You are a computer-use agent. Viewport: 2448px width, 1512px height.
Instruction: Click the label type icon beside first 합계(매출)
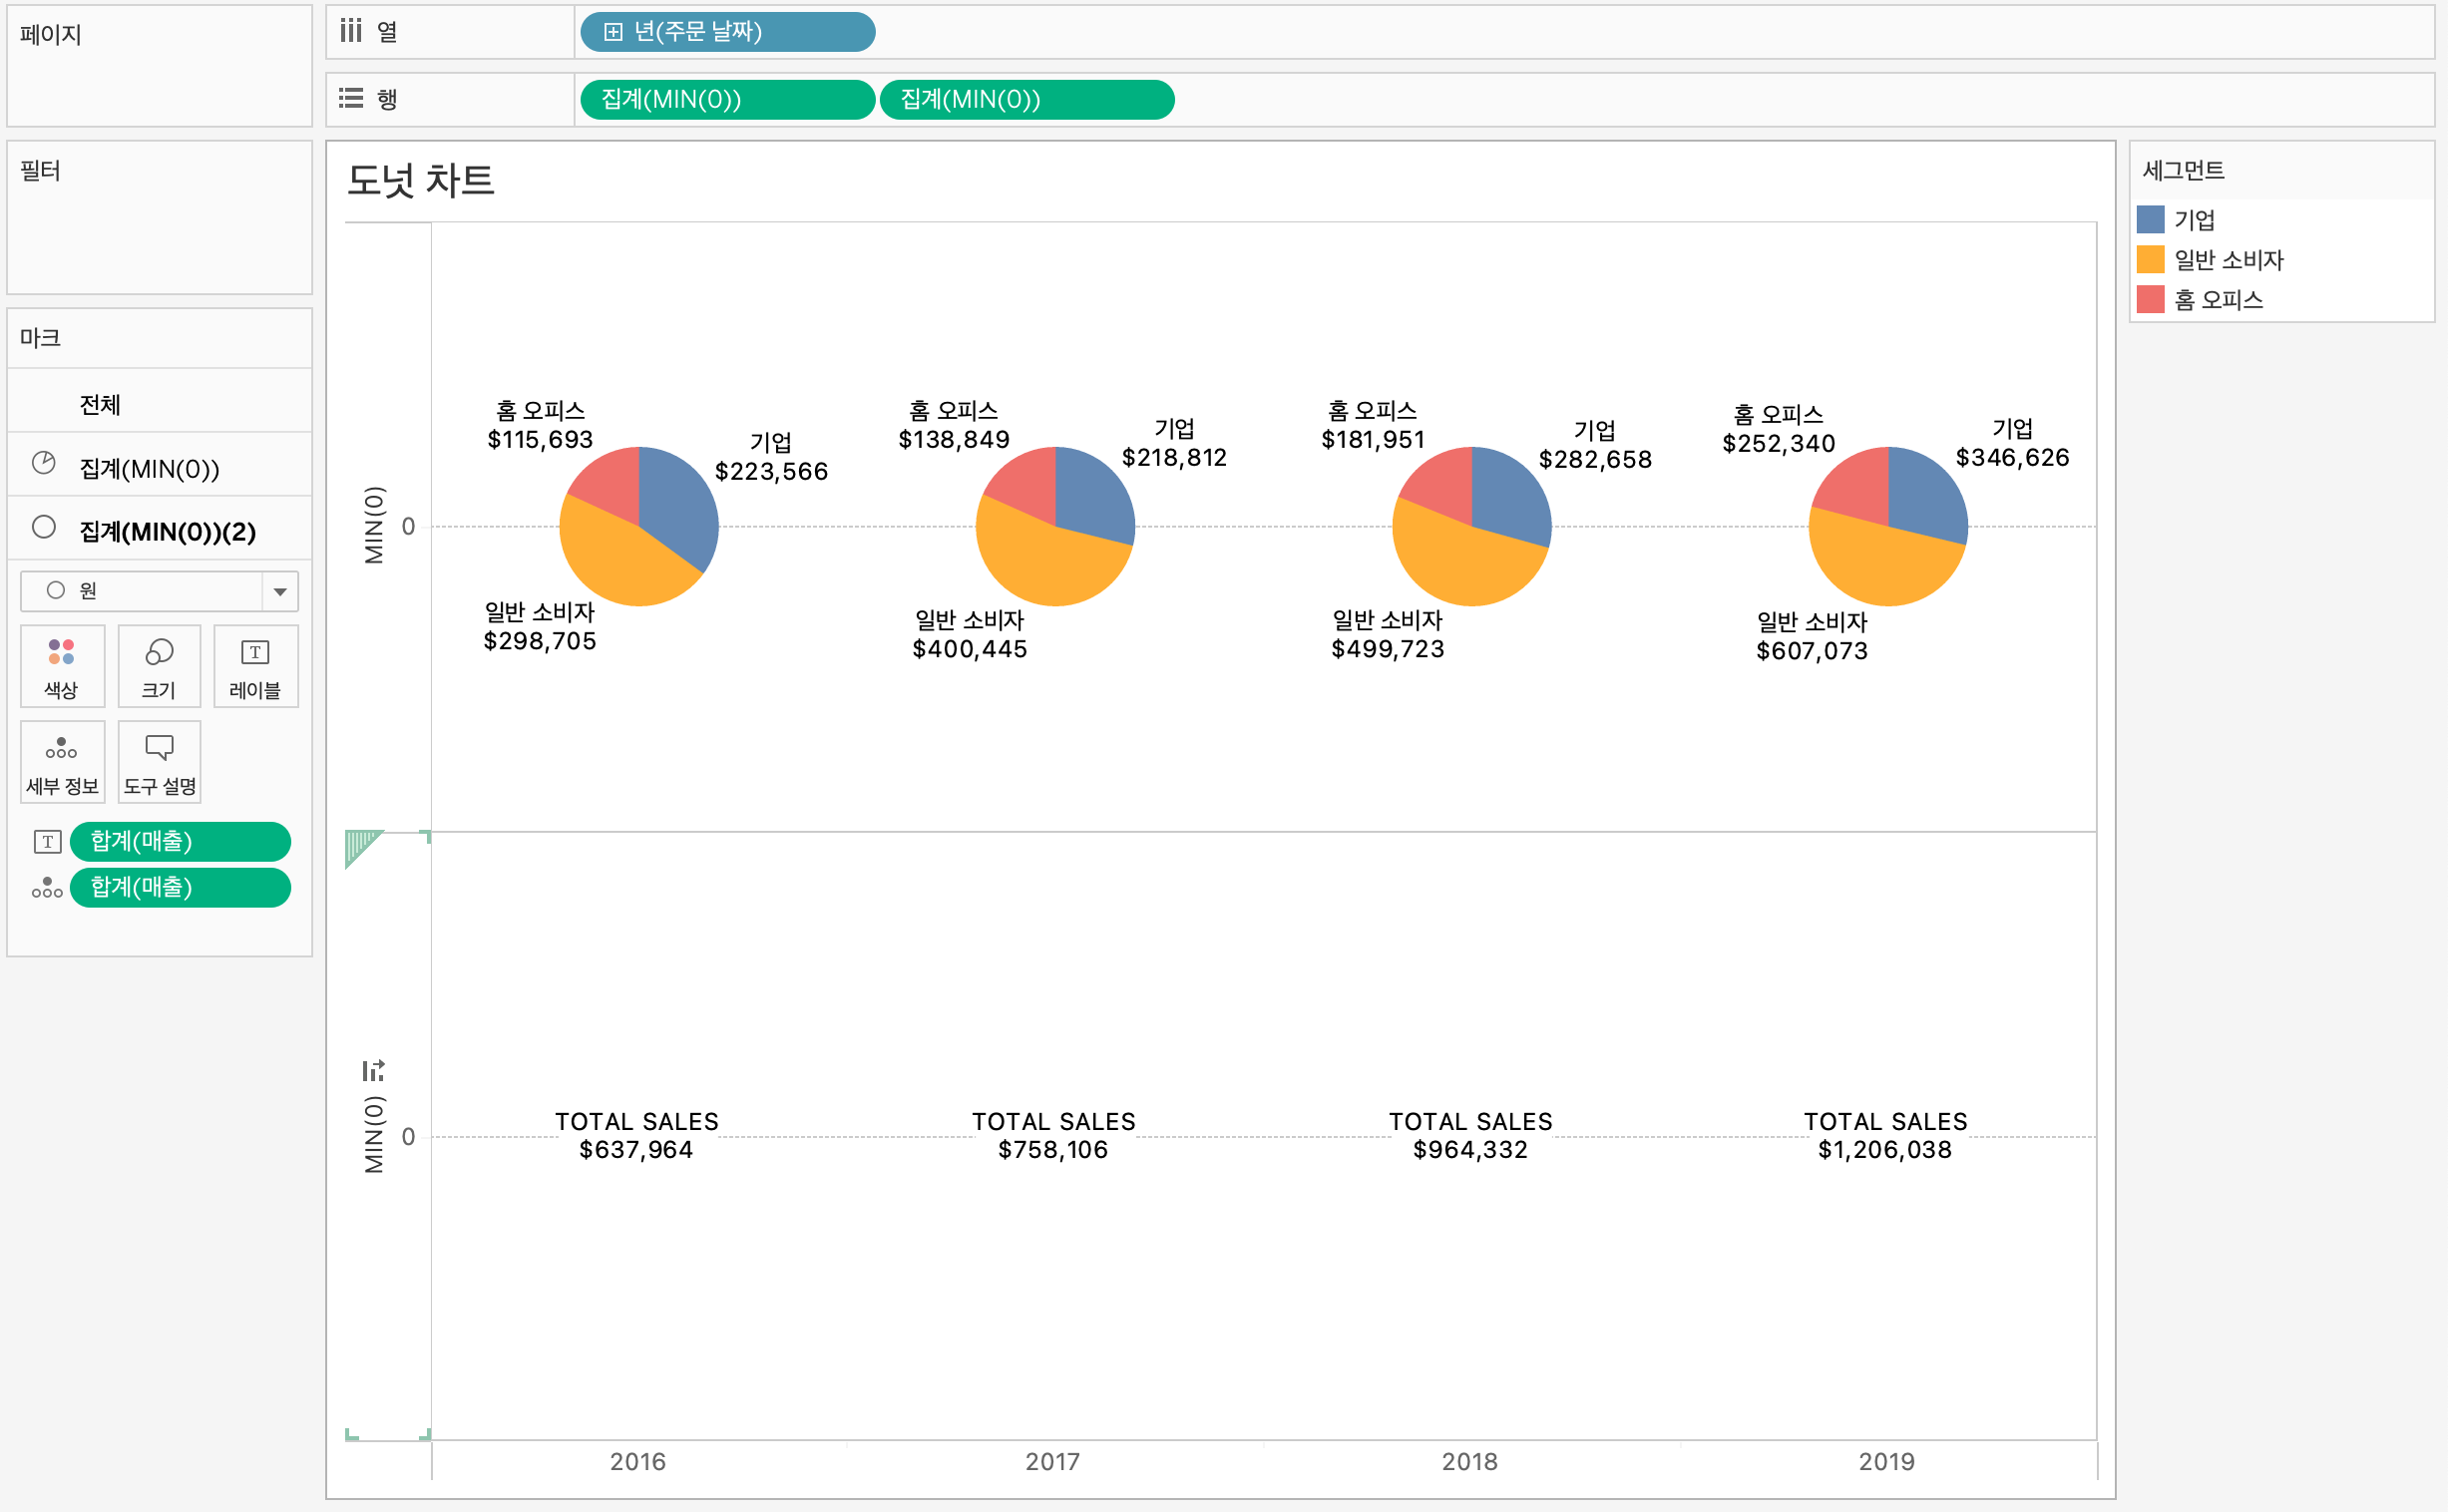point(47,842)
